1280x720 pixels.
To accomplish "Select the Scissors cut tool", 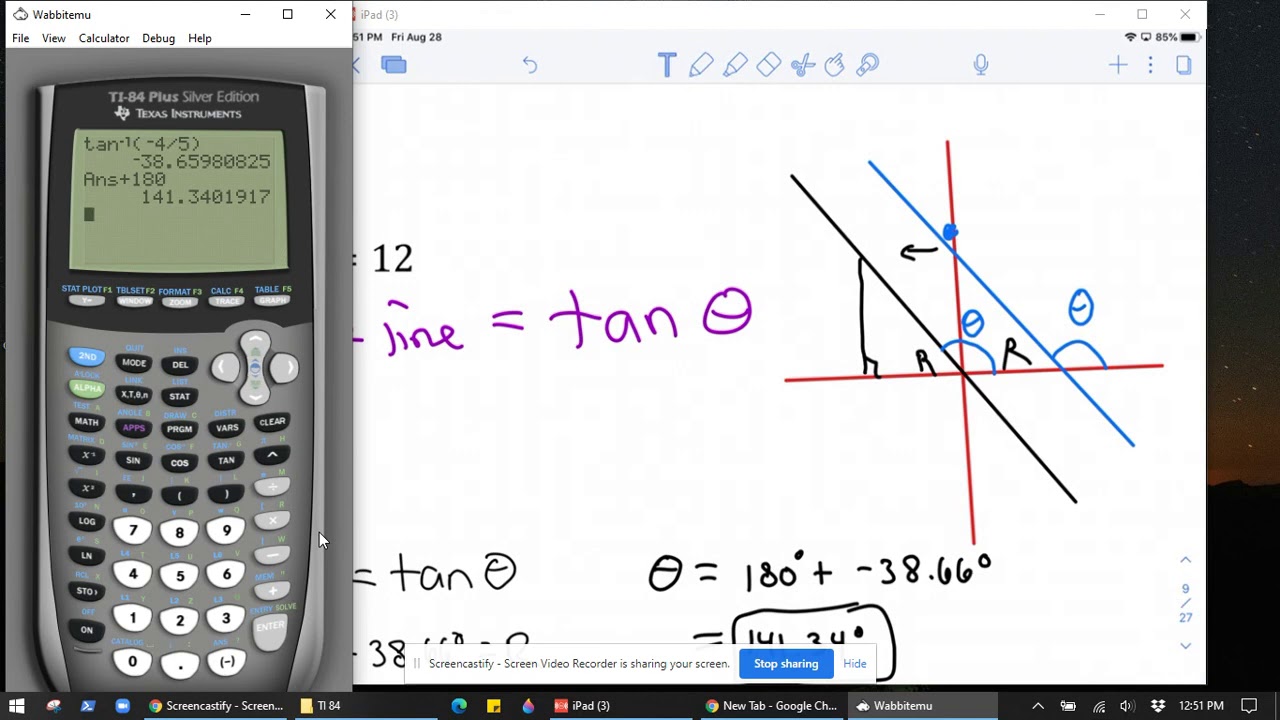I will [802, 65].
